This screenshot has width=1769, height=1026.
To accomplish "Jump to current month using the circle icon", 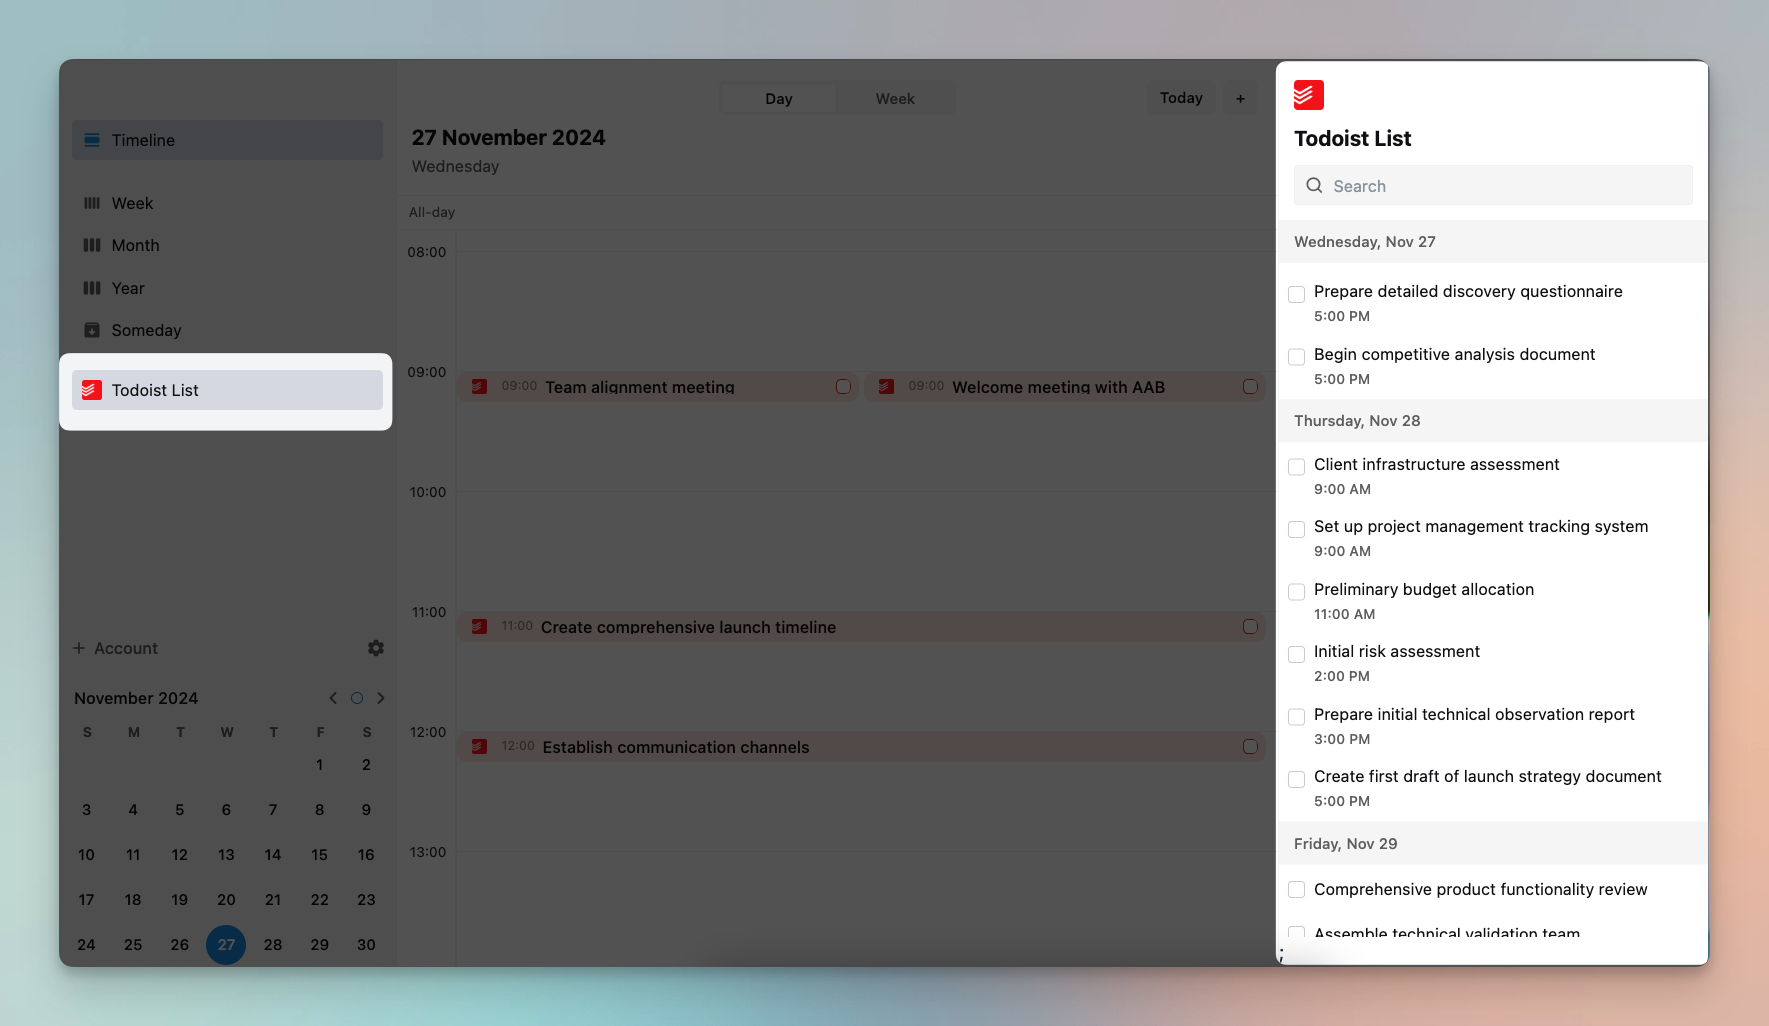I will (357, 698).
